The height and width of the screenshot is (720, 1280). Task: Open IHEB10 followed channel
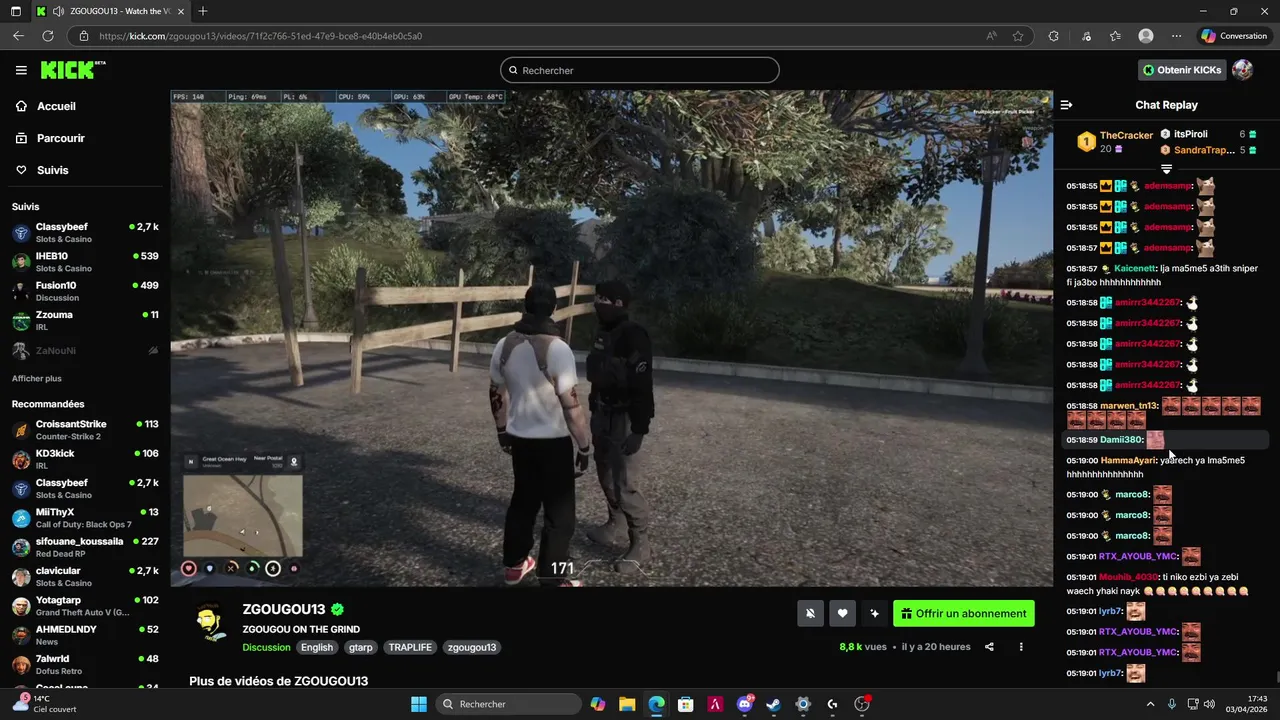85,262
